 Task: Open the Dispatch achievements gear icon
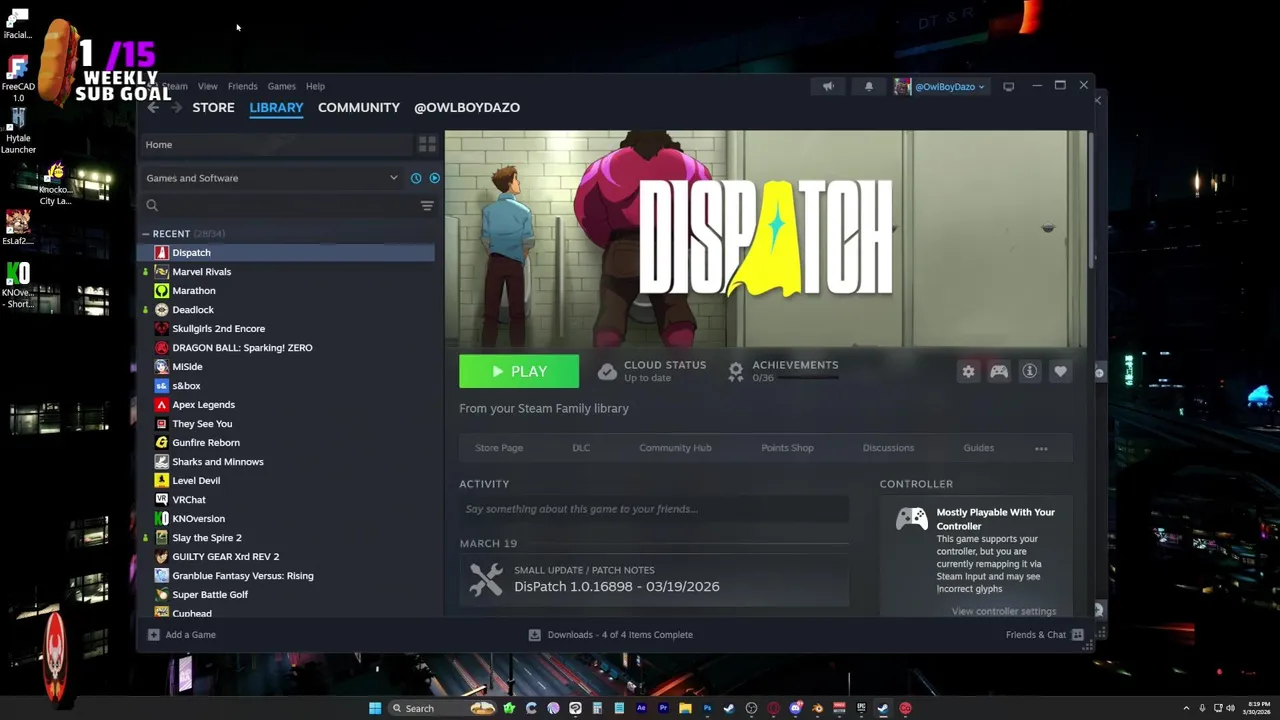click(x=736, y=371)
